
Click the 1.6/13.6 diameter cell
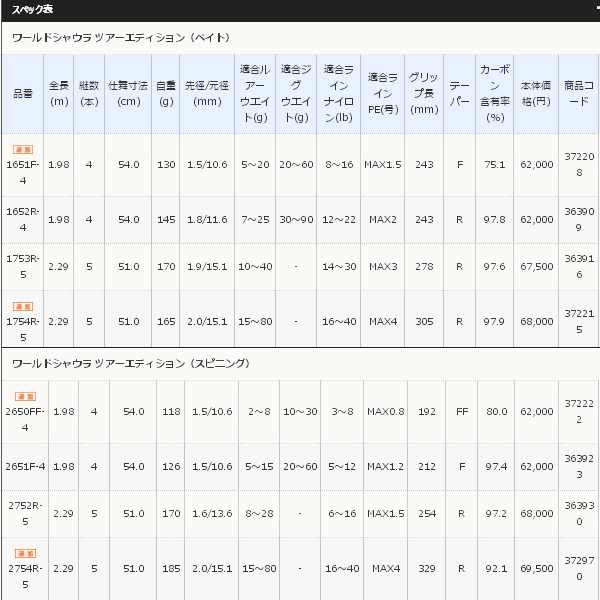[x=212, y=513]
